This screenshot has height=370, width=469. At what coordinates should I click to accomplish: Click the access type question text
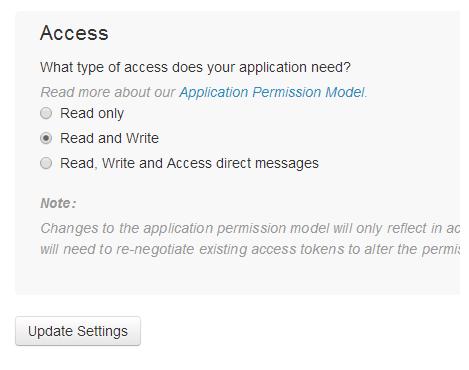tap(195, 67)
